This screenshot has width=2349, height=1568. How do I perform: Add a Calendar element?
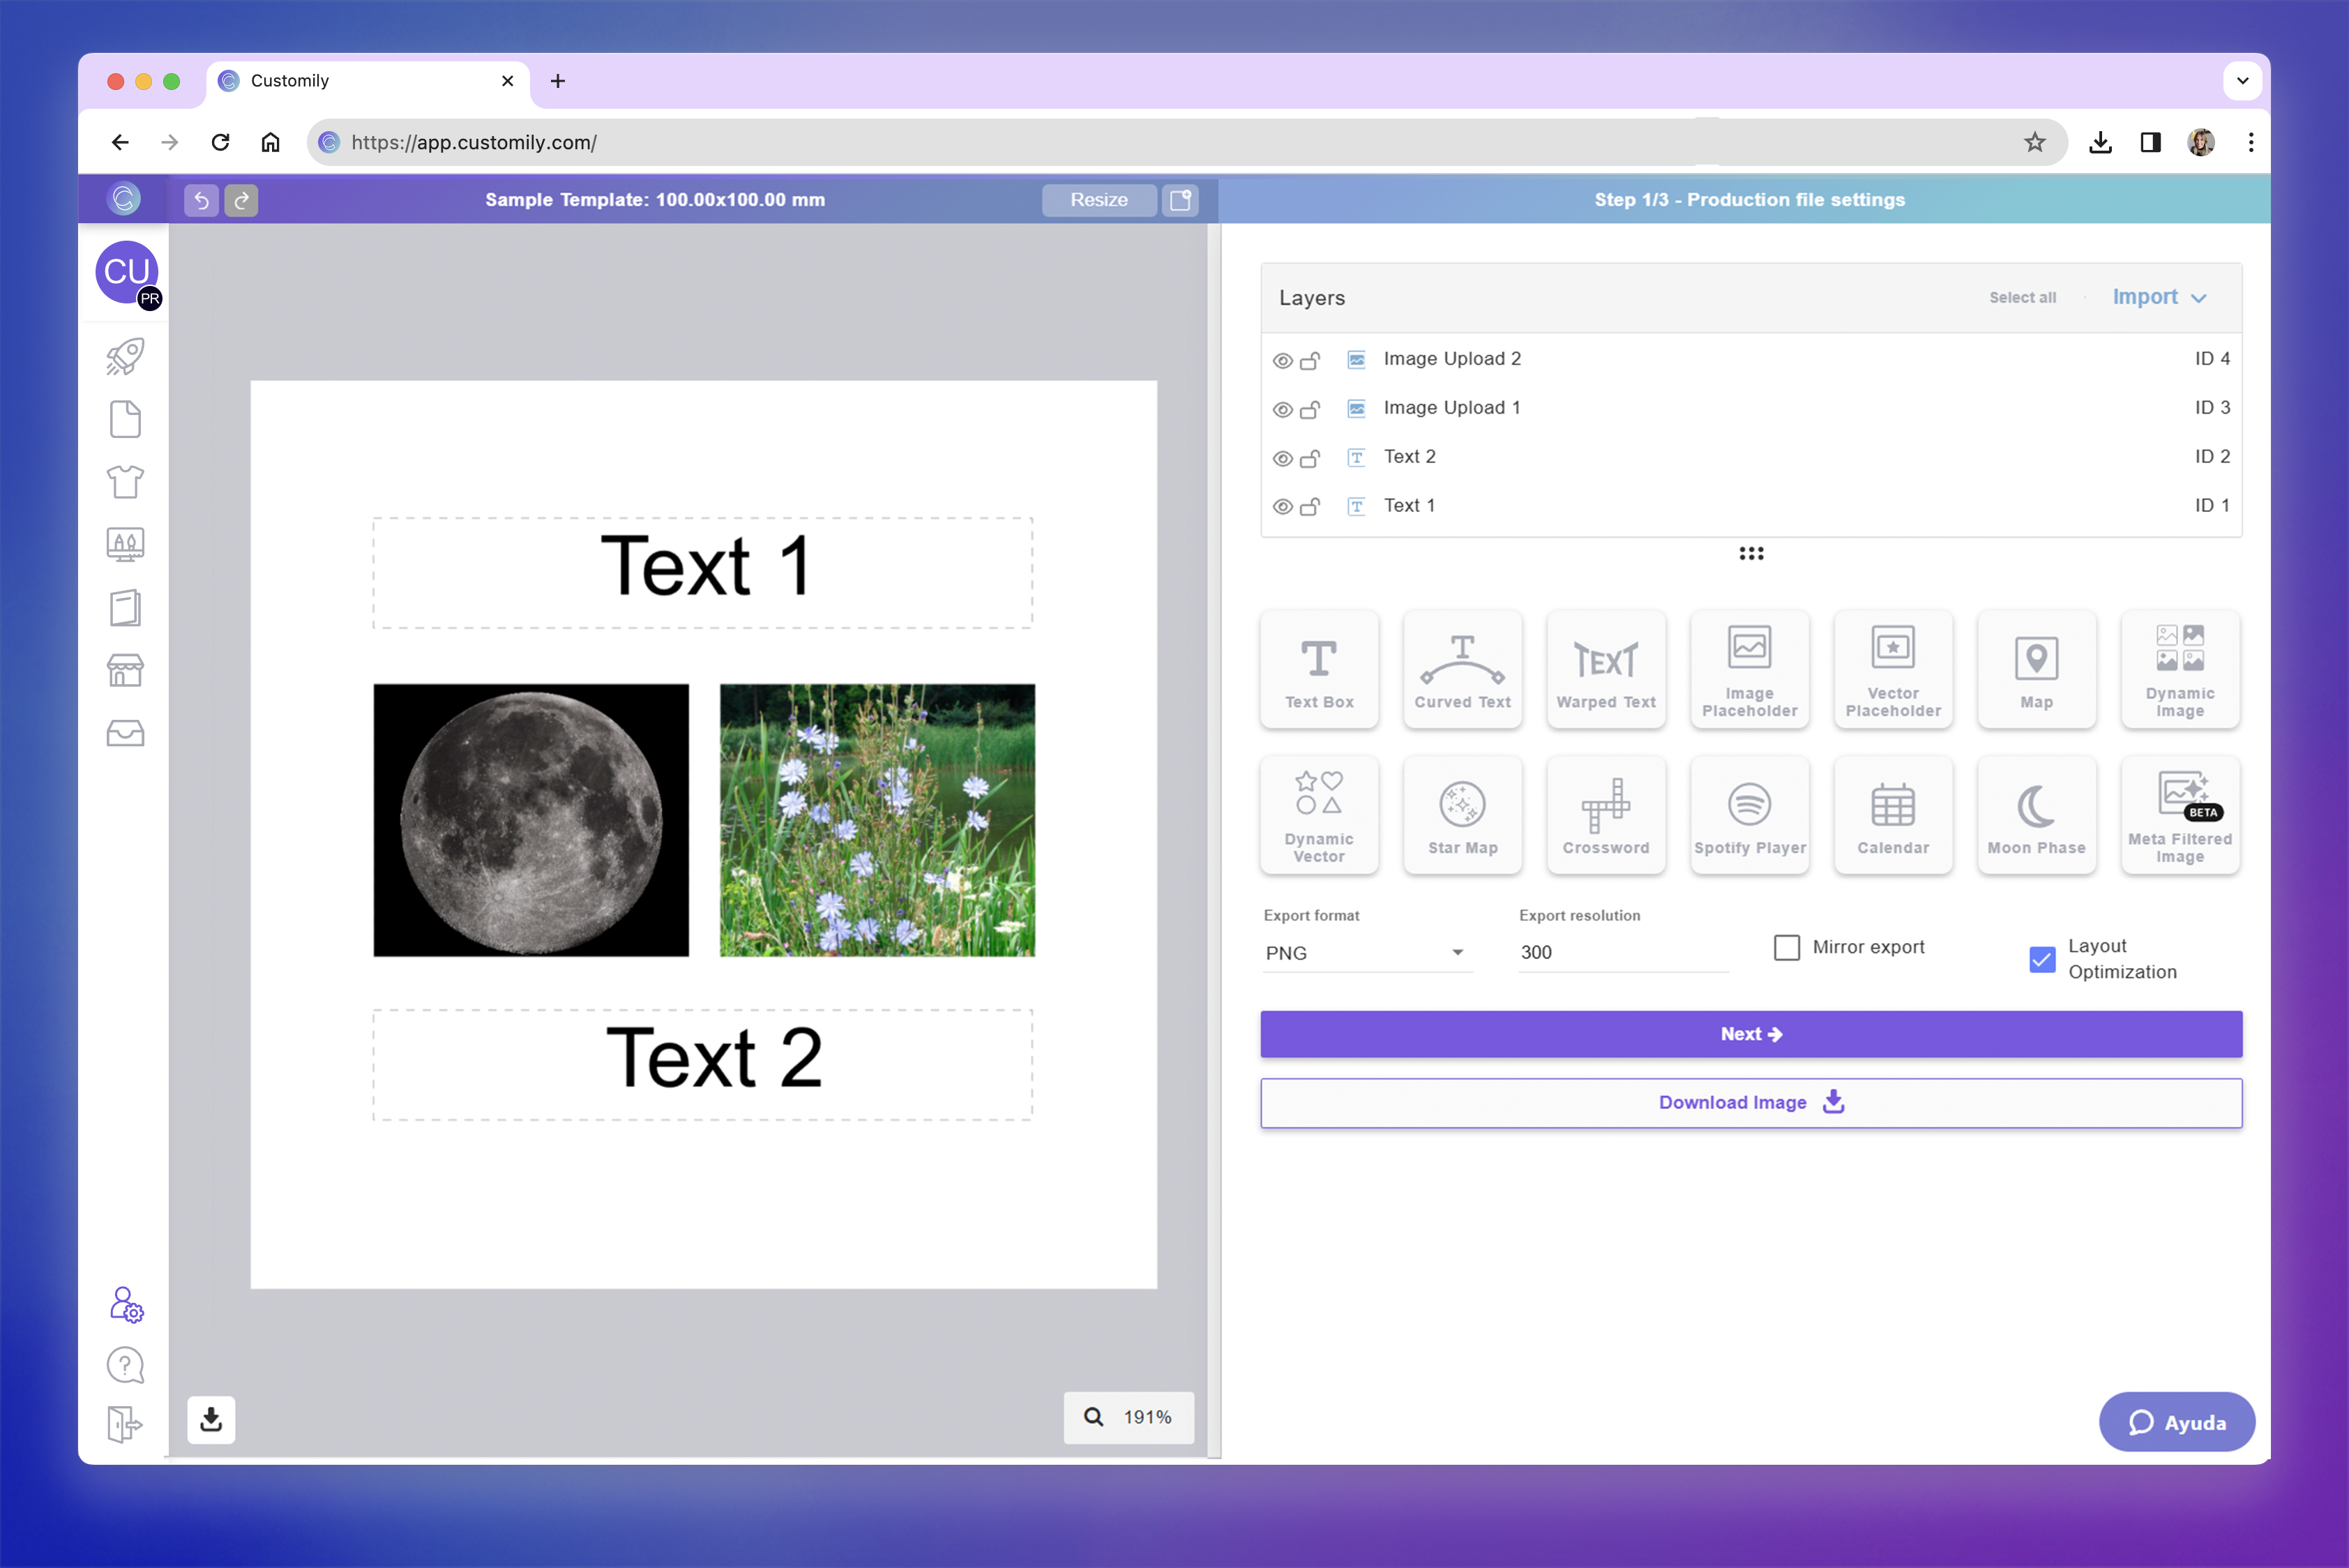[1892, 815]
